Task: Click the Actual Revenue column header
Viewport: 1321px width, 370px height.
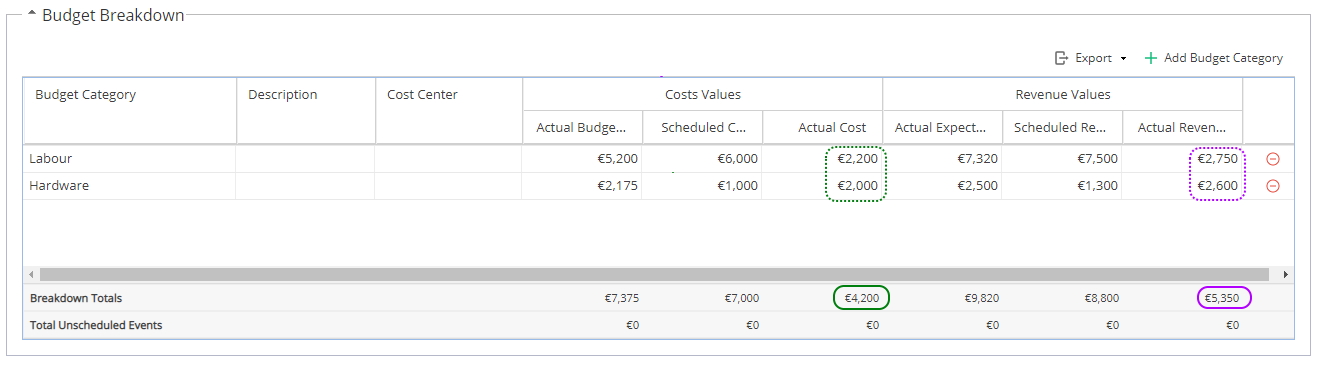Action: click(1183, 127)
